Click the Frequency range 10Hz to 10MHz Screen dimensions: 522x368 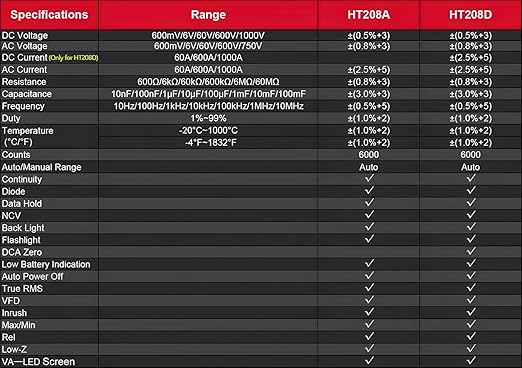pos(208,106)
